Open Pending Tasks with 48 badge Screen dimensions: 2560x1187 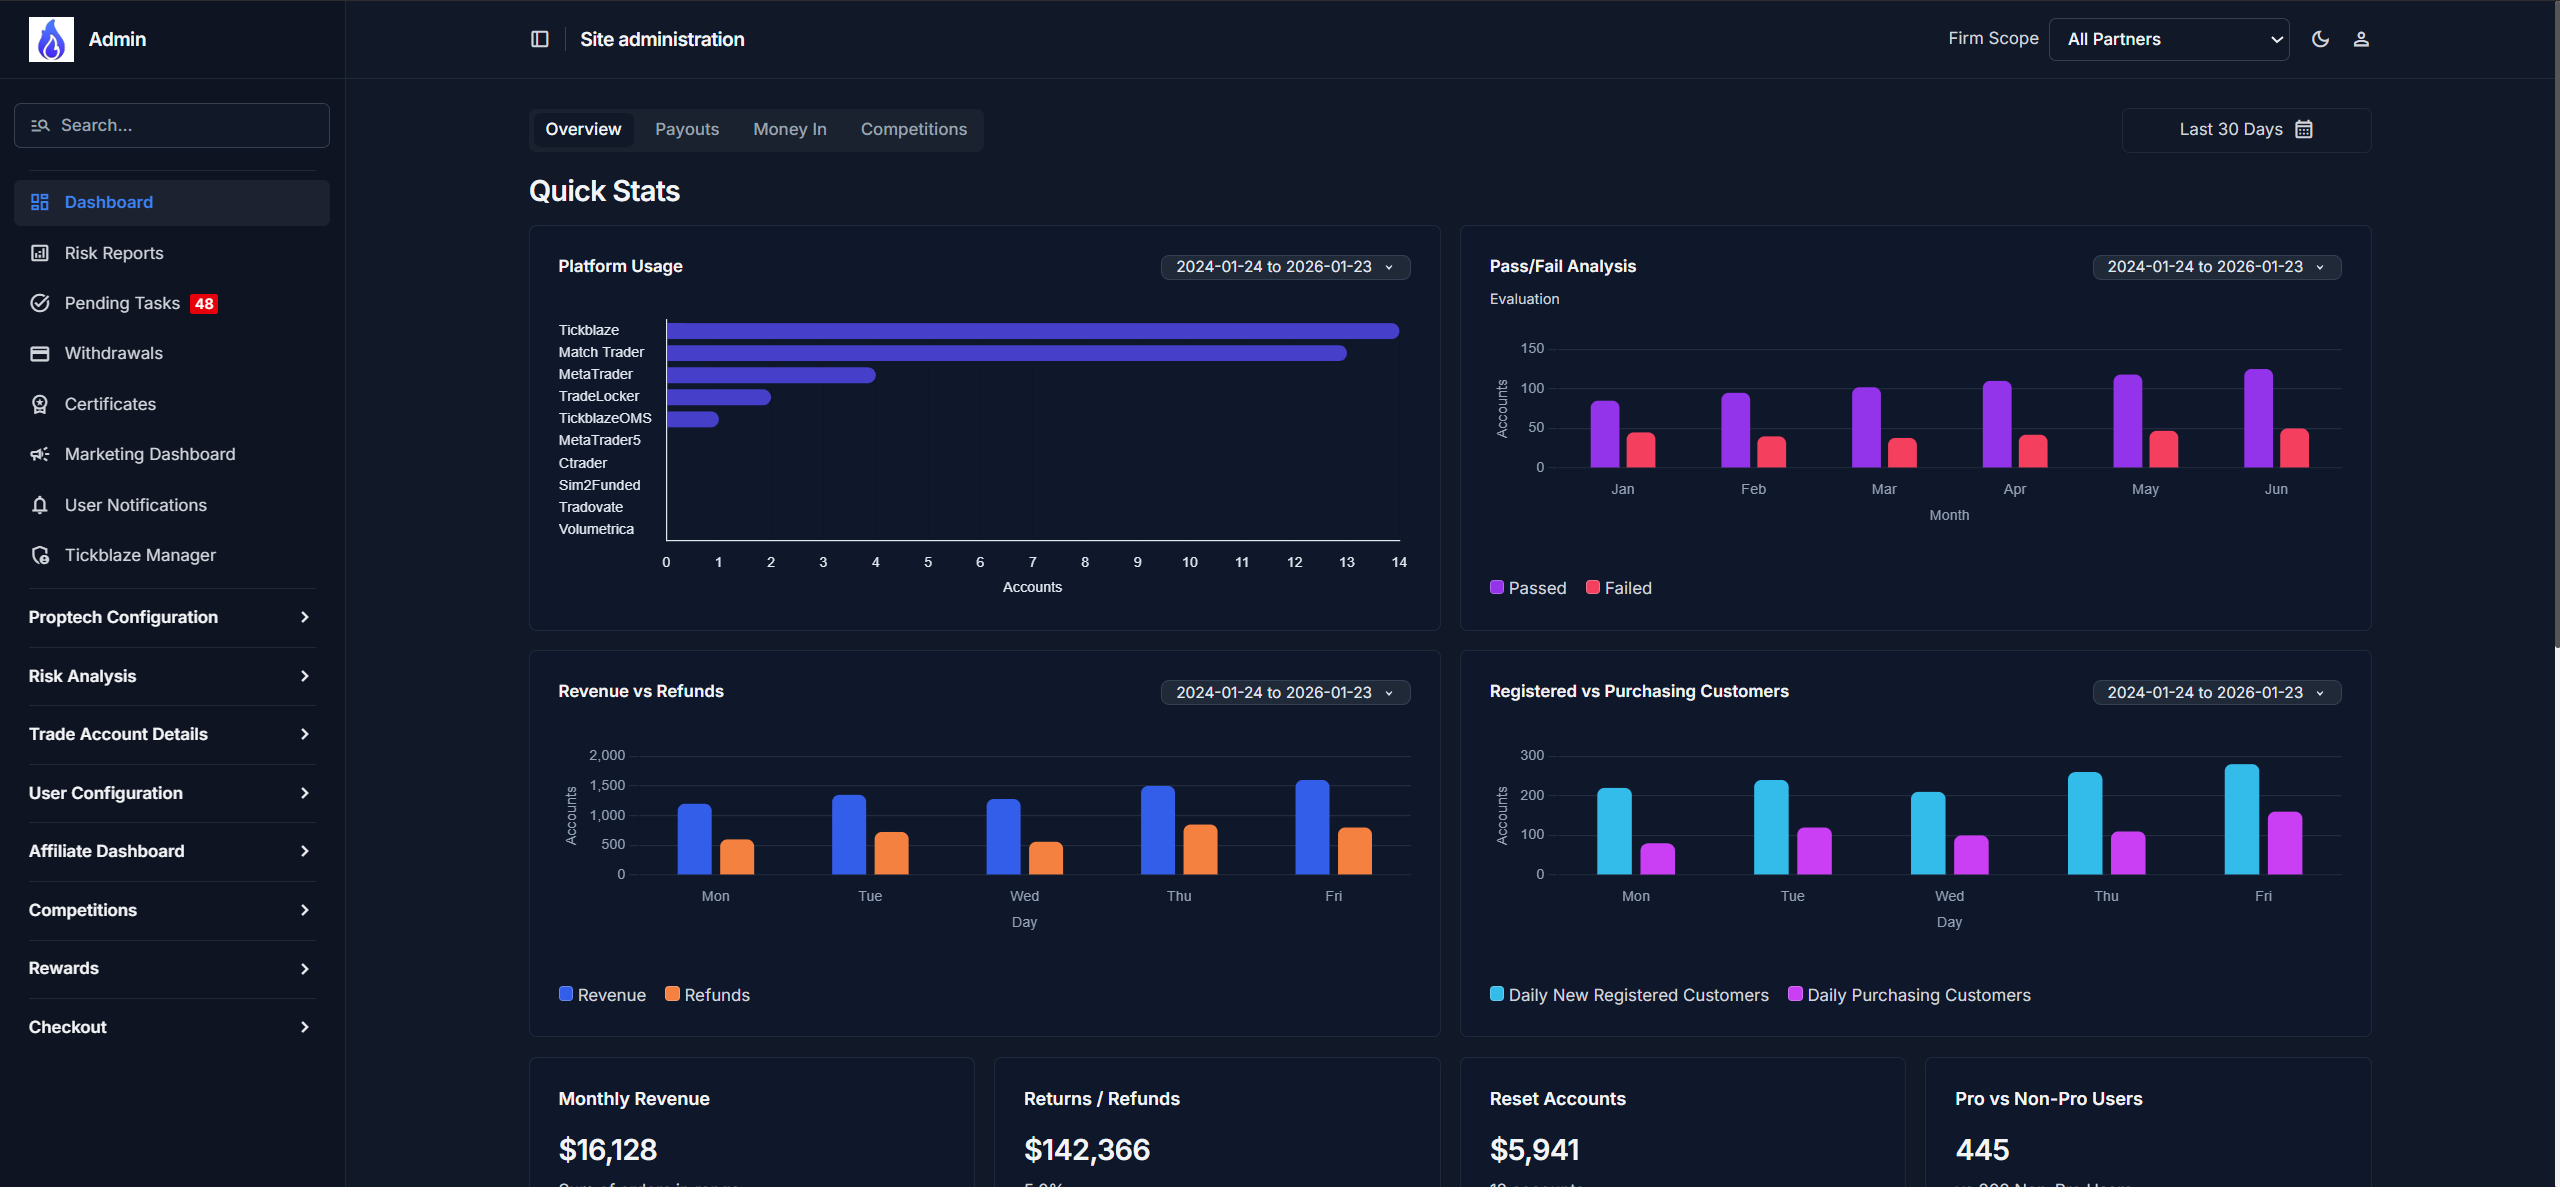(123, 303)
